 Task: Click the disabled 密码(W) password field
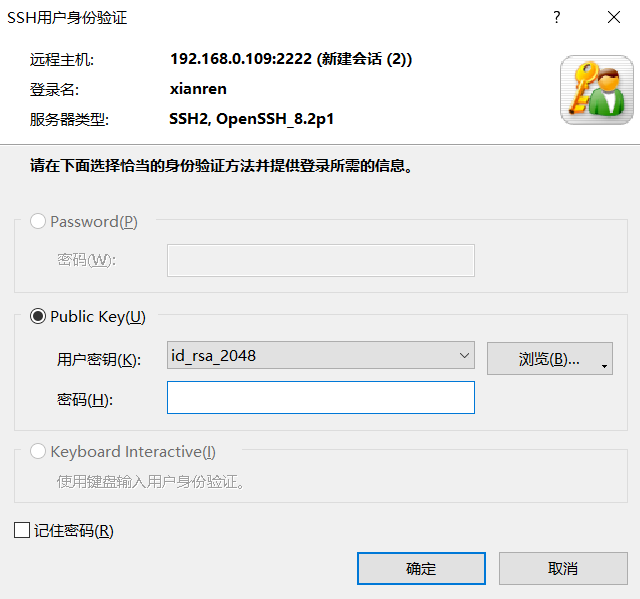(x=321, y=260)
